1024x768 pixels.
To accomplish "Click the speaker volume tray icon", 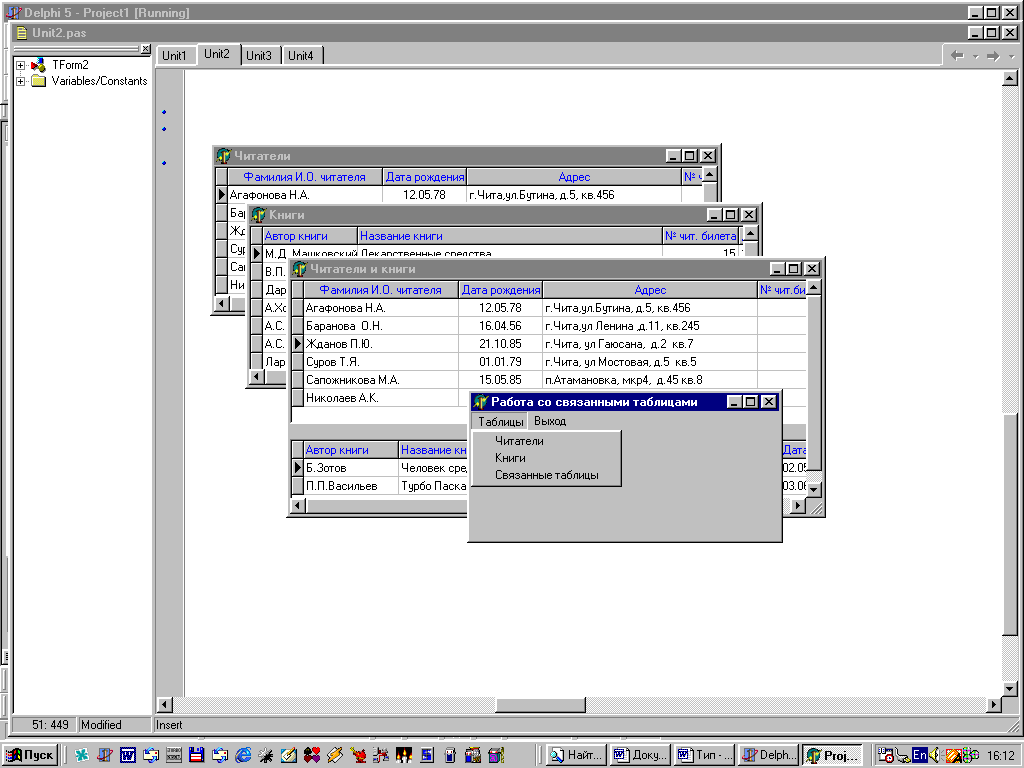I will [934, 755].
